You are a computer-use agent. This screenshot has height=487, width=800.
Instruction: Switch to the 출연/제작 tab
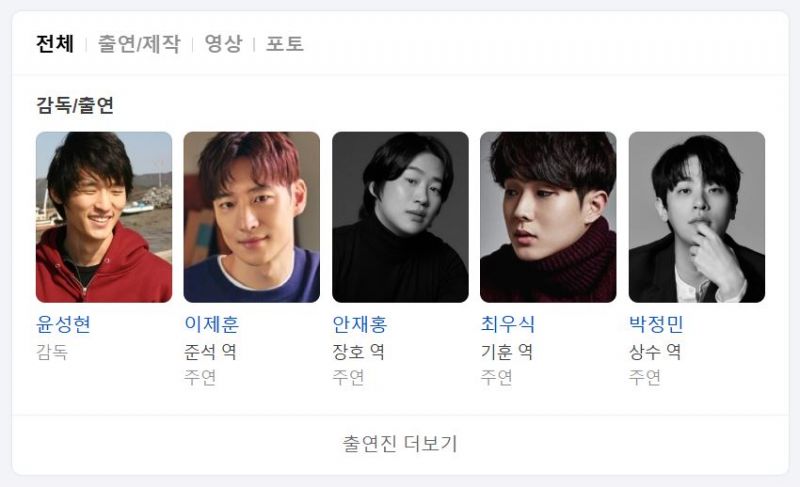pyautogui.click(x=139, y=44)
